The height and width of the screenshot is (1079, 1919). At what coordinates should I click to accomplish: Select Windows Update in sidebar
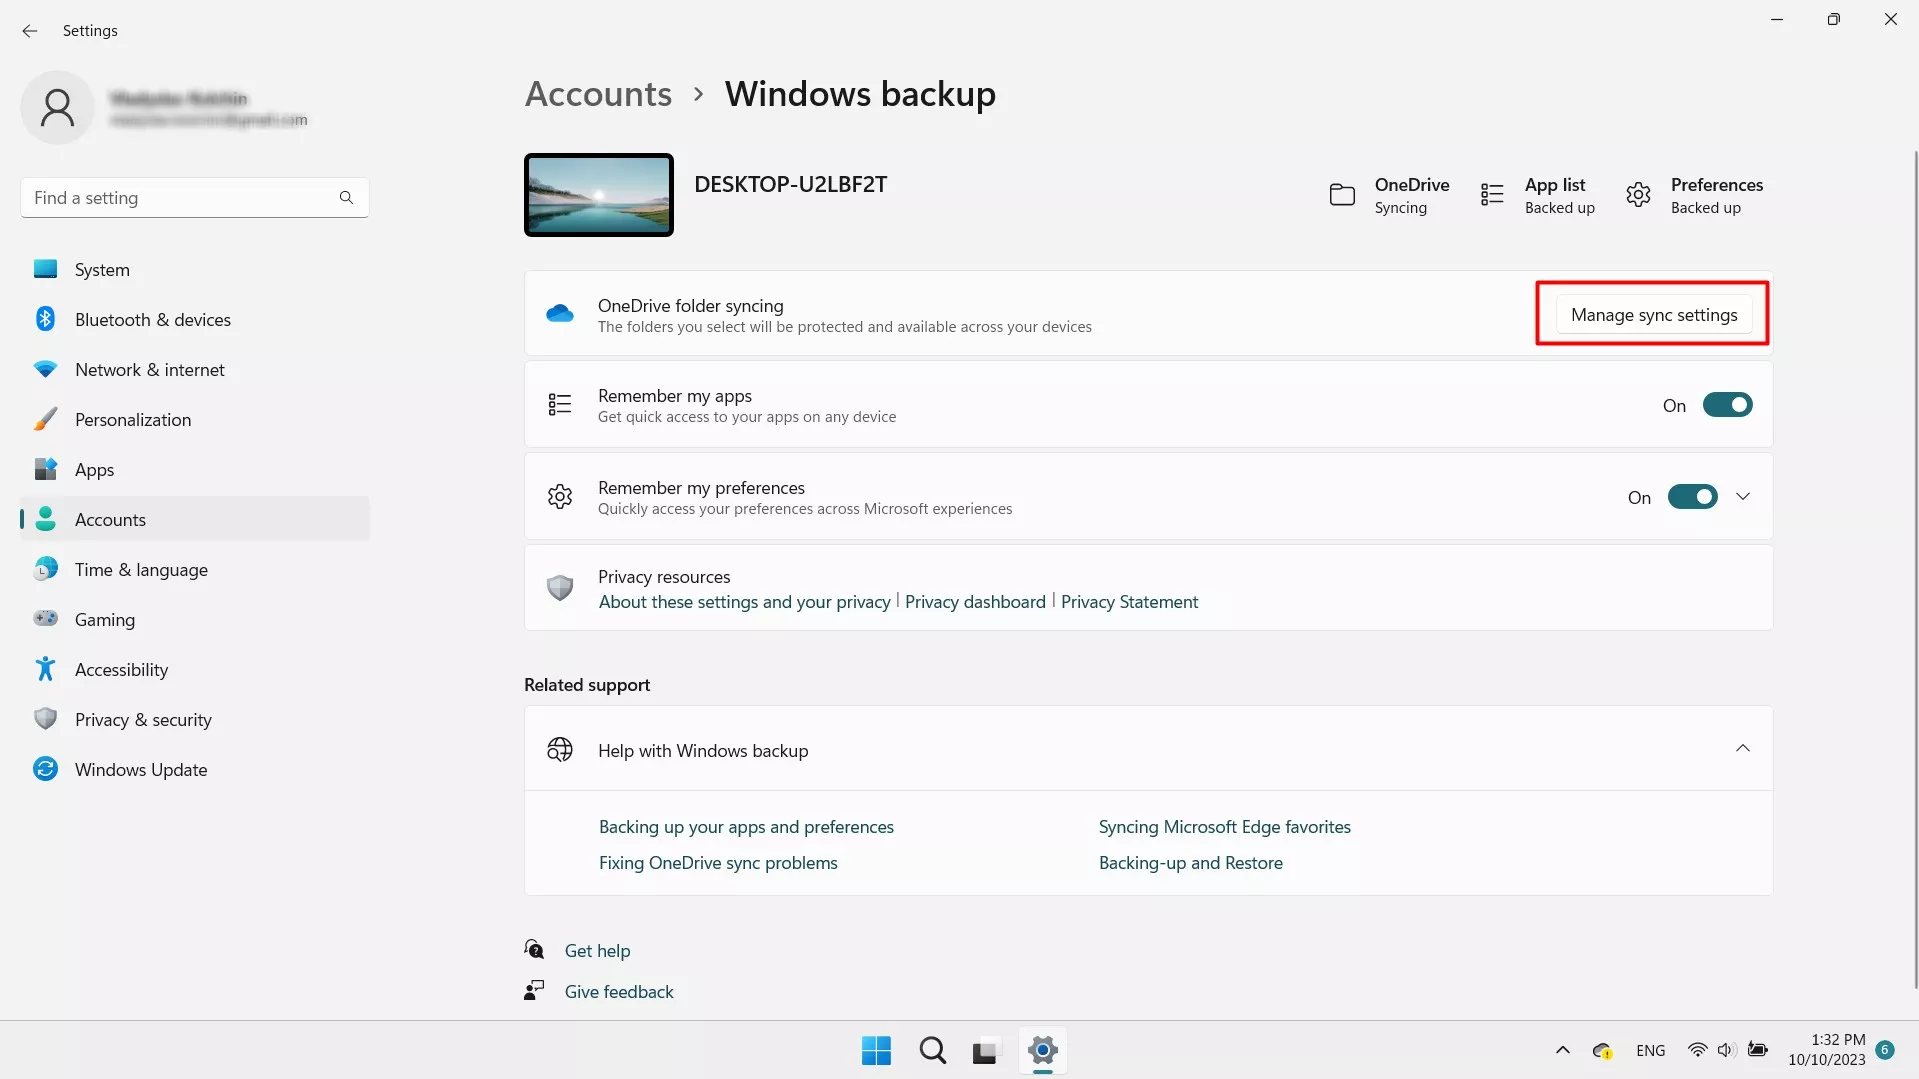141,770
